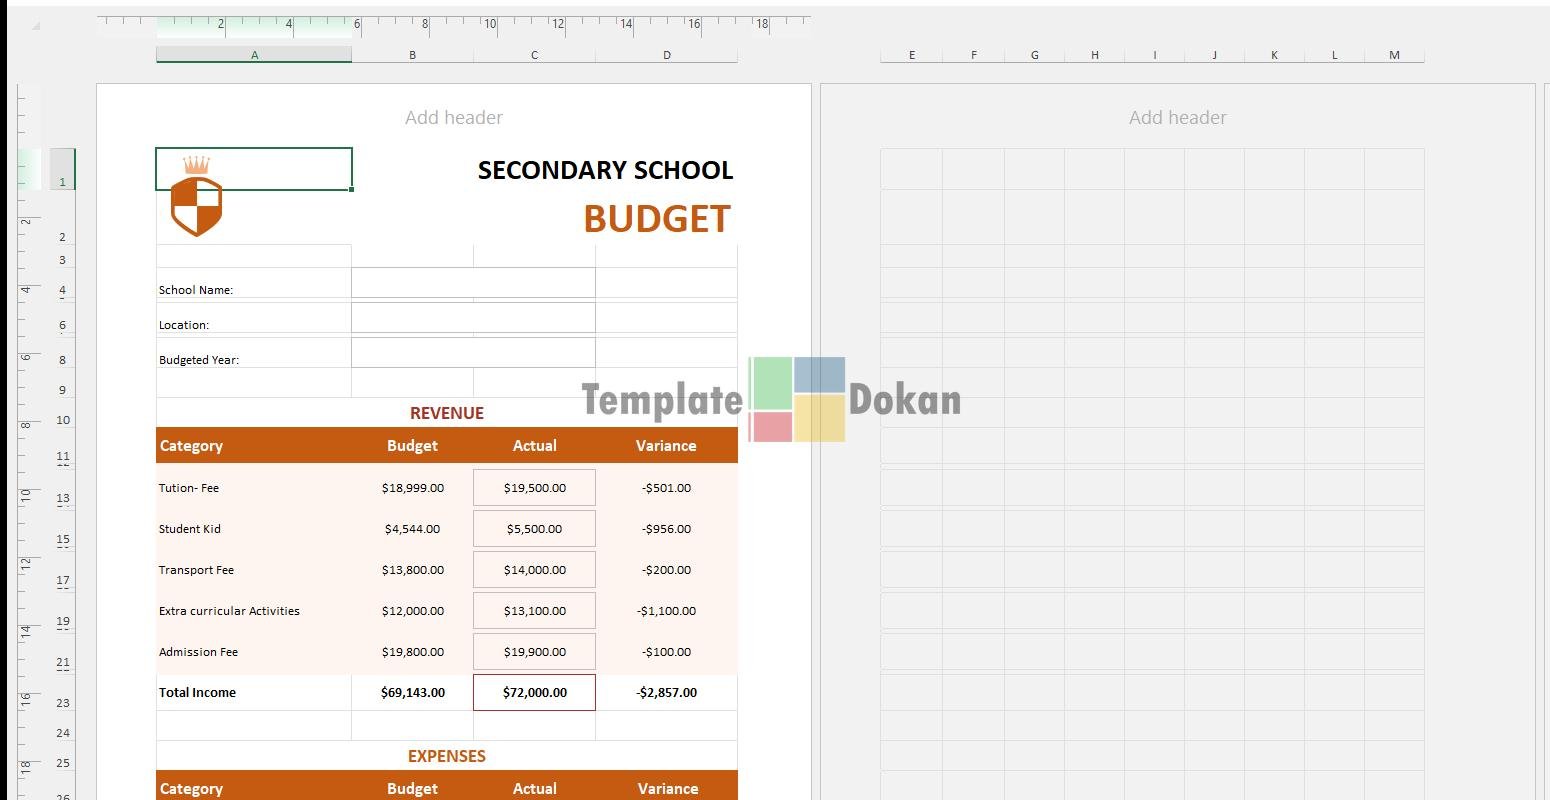Screen dimensions: 1550x800
Task: Select row 10 header
Action: [63, 420]
